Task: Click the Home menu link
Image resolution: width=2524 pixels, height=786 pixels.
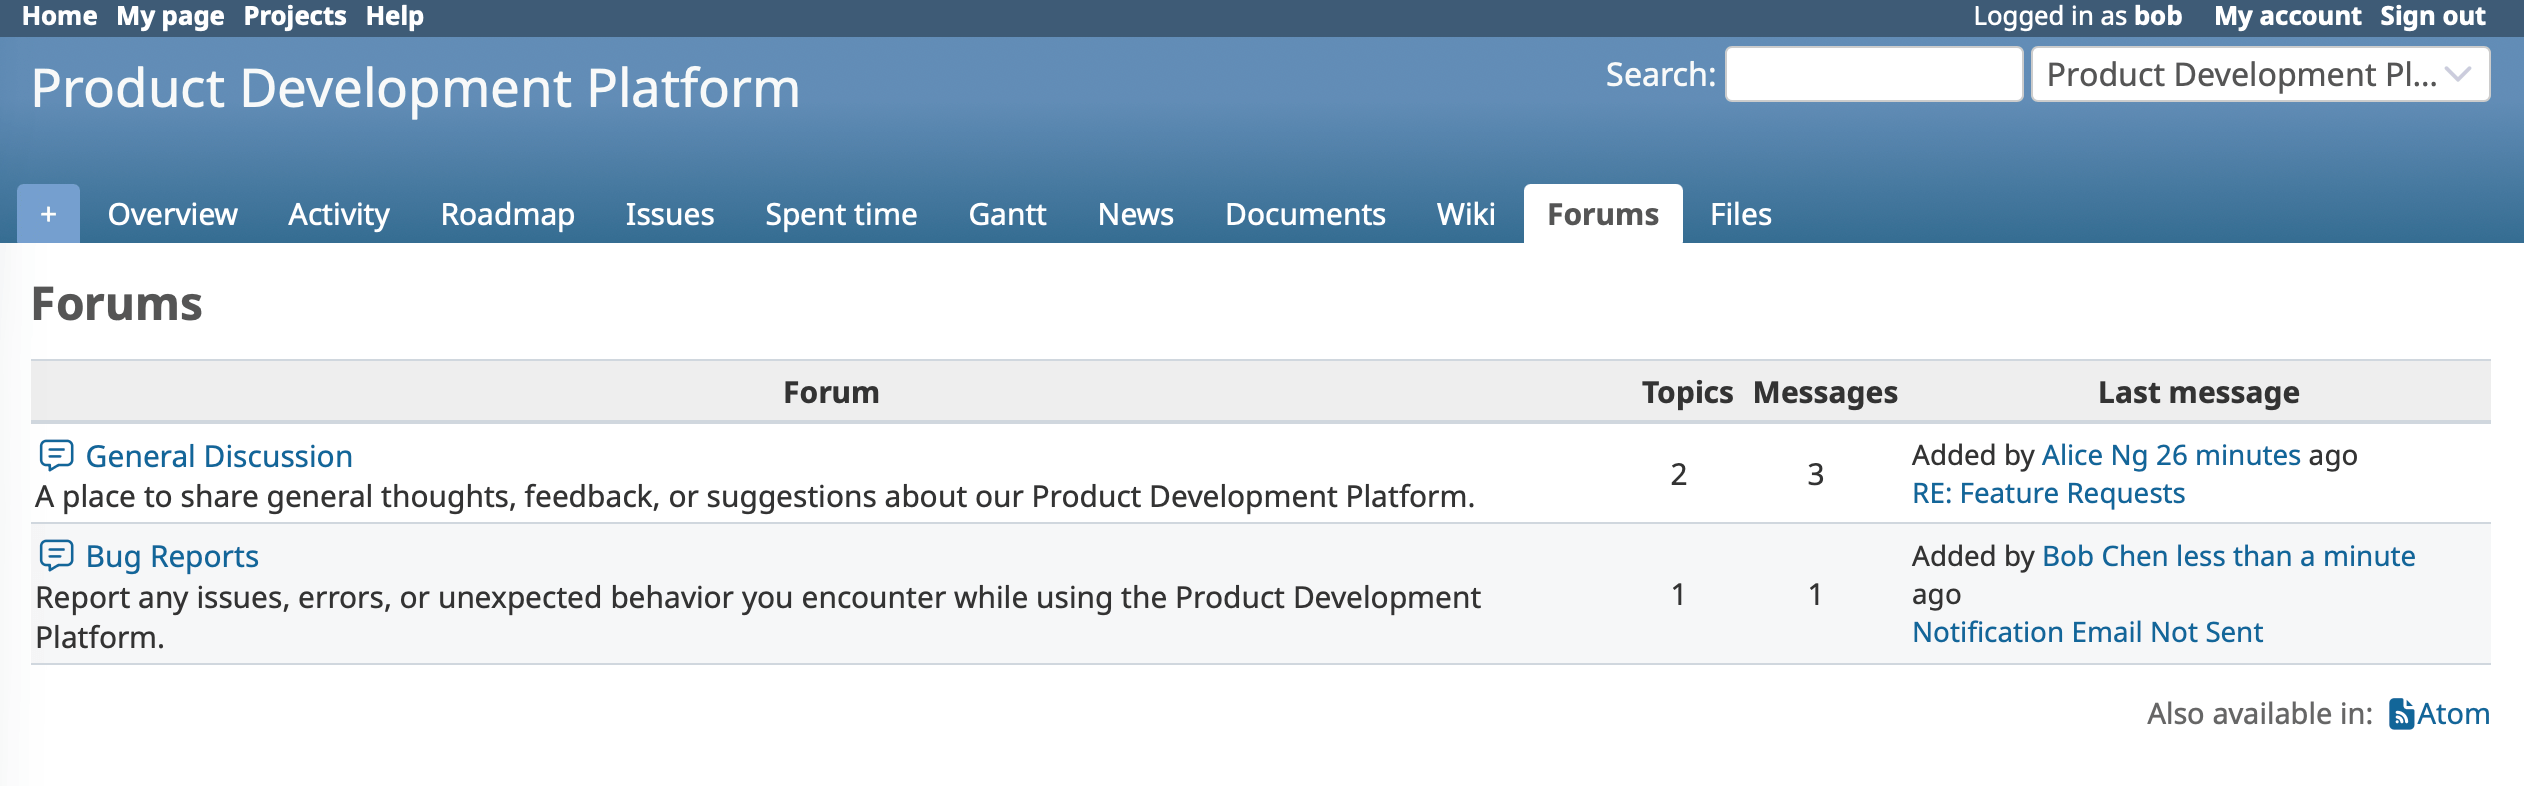Action: click(59, 16)
